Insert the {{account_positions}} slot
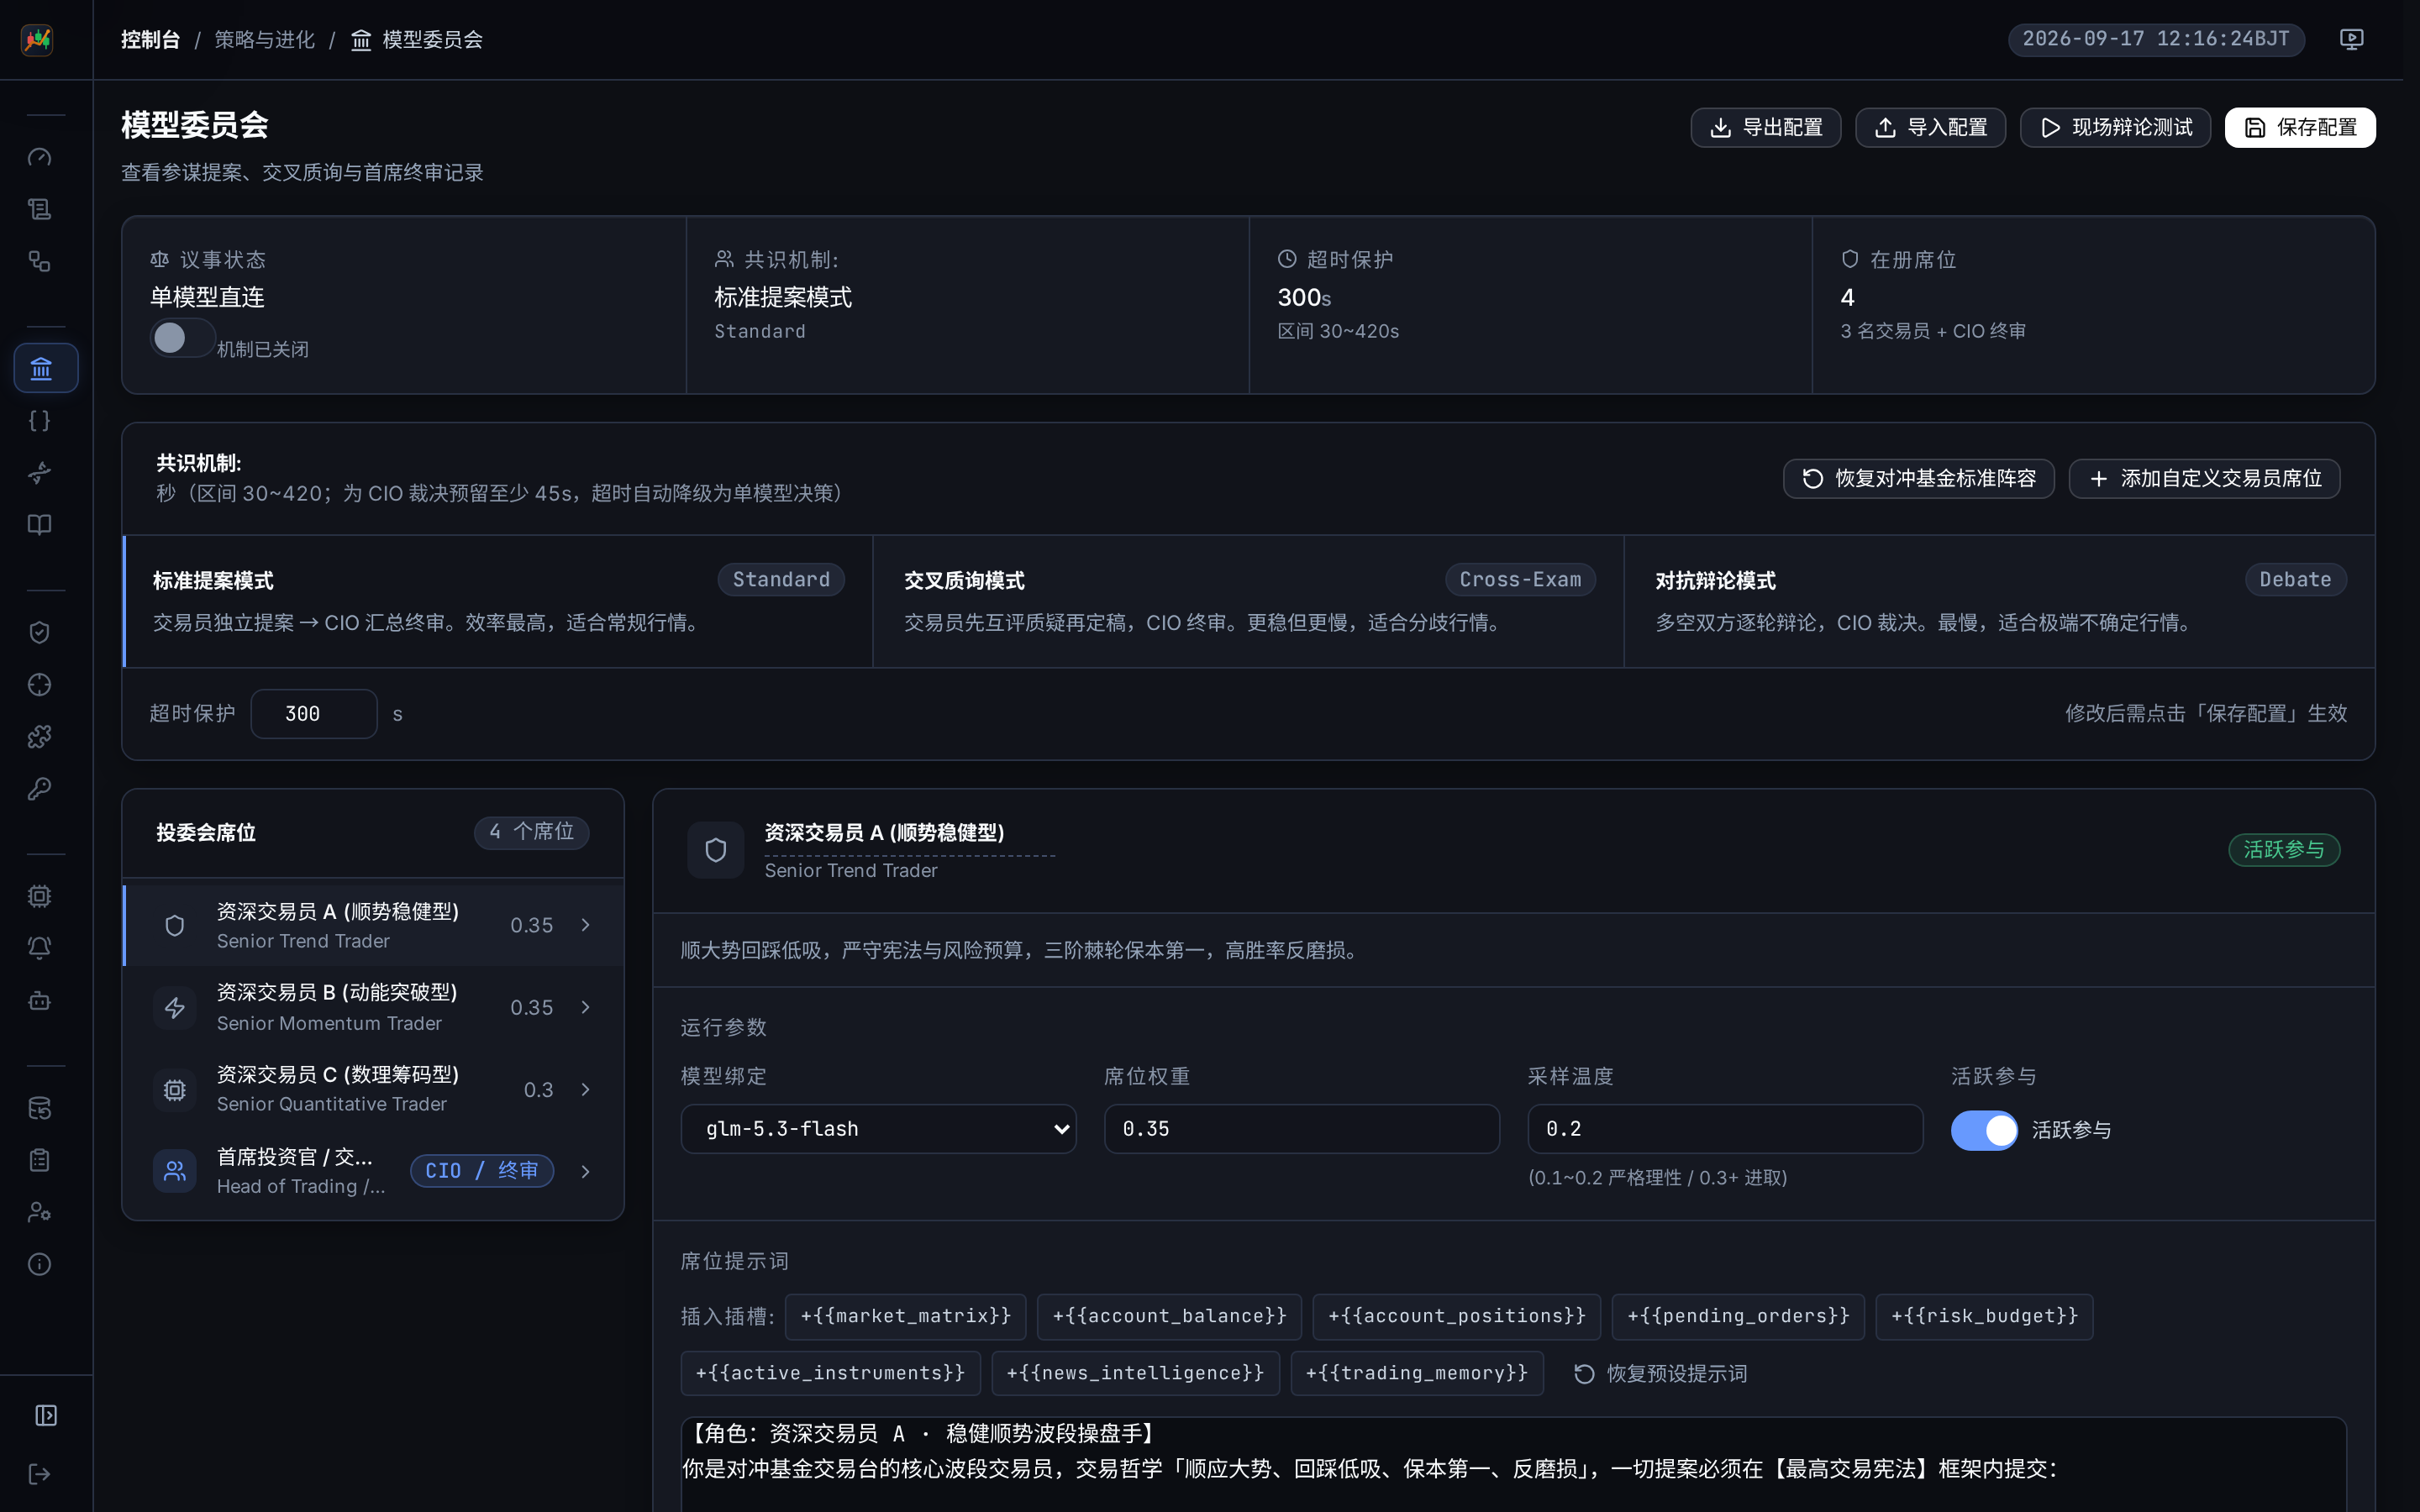The width and height of the screenshot is (2420, 1512). (1456, 1316)
